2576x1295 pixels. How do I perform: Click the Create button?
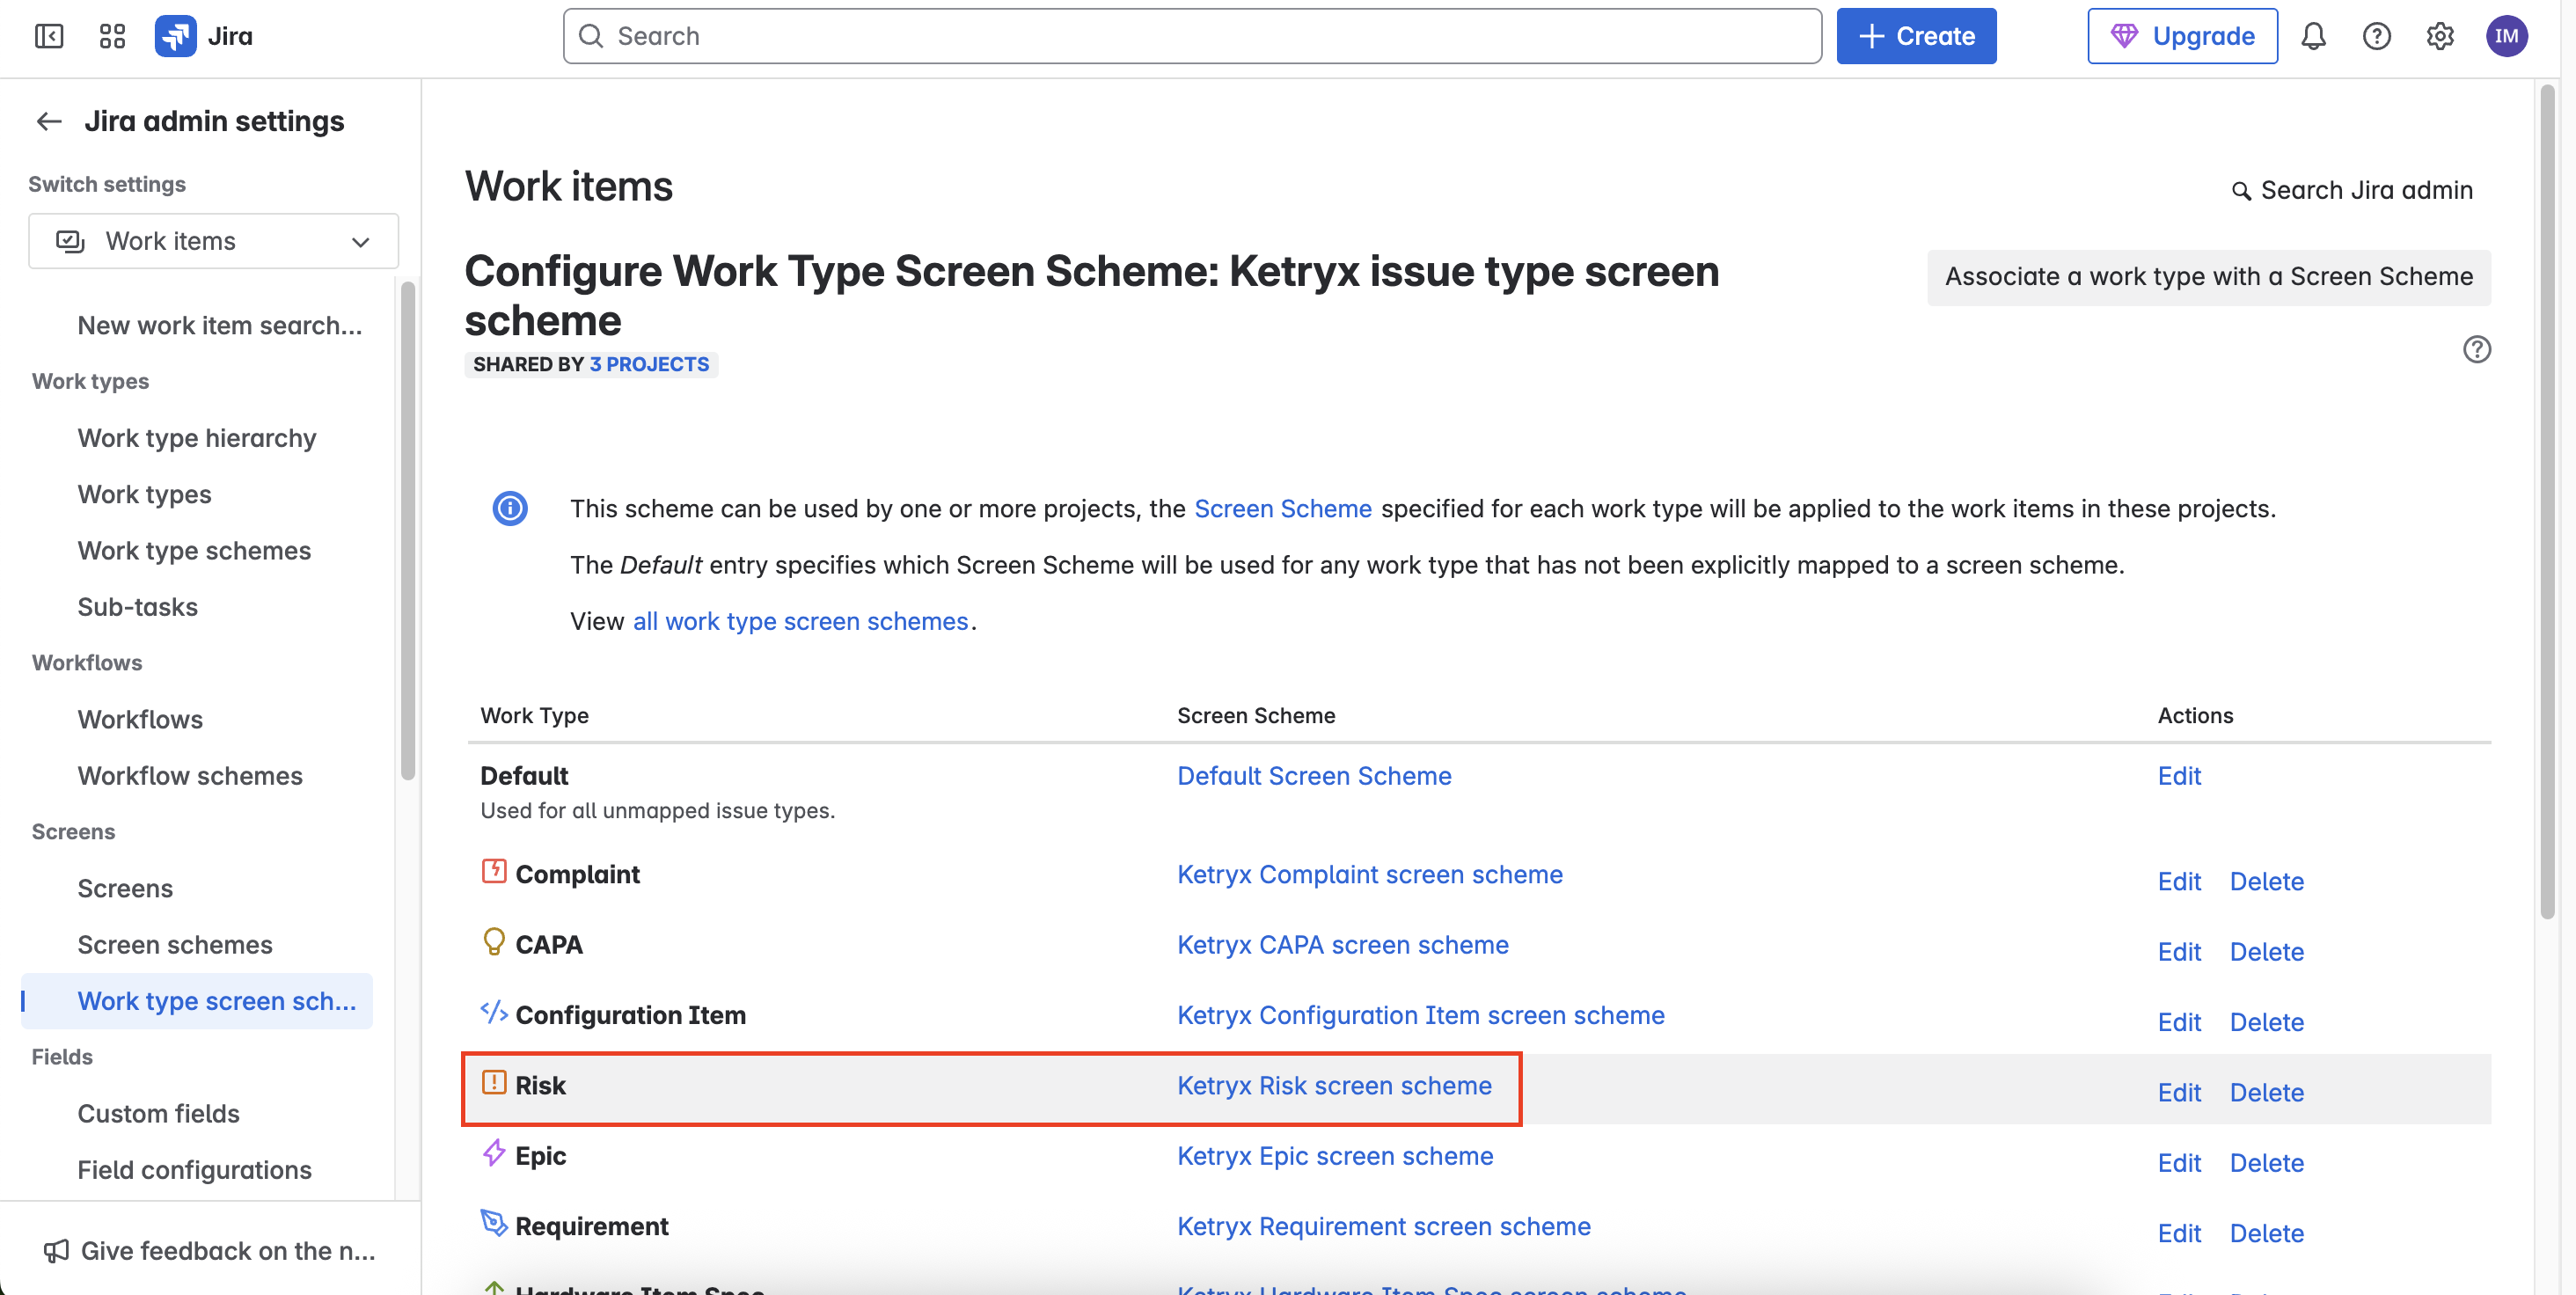pyautogui.click(x=1916, y=36)
